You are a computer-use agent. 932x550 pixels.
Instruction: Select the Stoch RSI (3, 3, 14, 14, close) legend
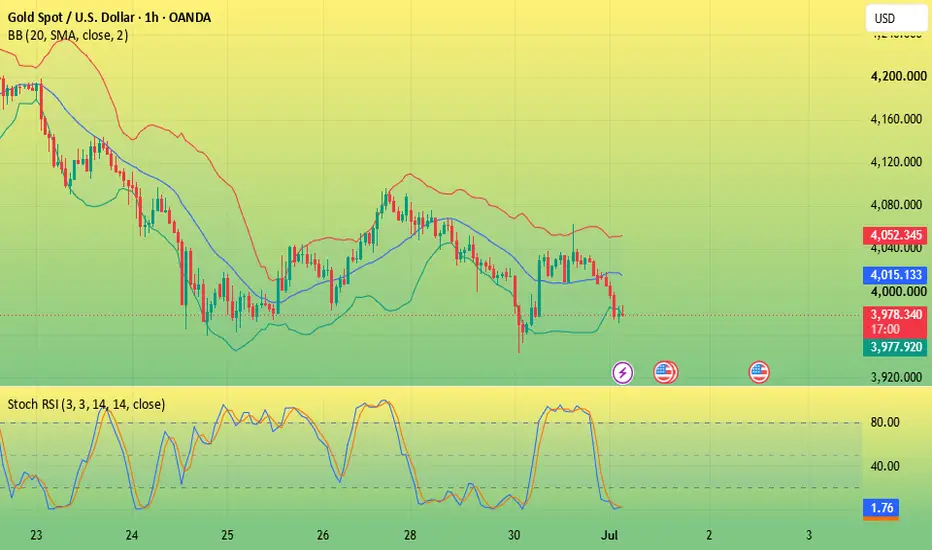(86, 404)
